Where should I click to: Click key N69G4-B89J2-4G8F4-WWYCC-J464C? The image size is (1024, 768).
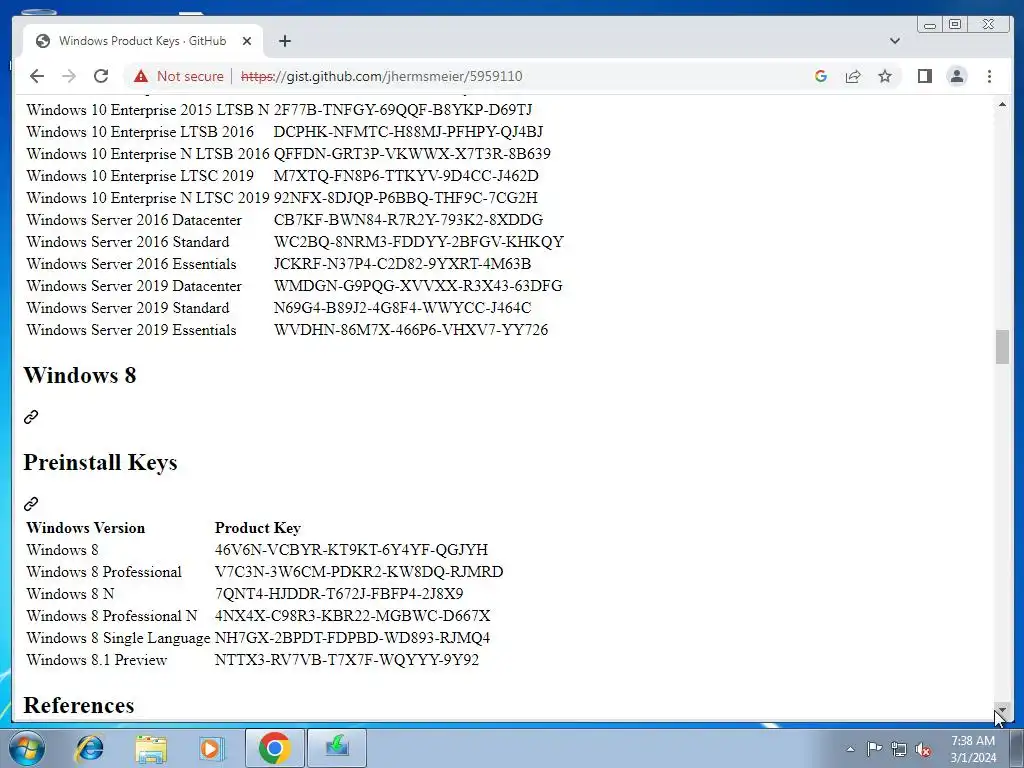402,308
